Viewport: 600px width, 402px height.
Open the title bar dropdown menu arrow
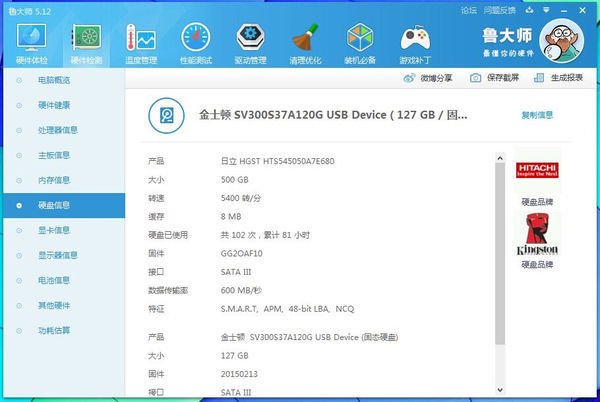546,10
